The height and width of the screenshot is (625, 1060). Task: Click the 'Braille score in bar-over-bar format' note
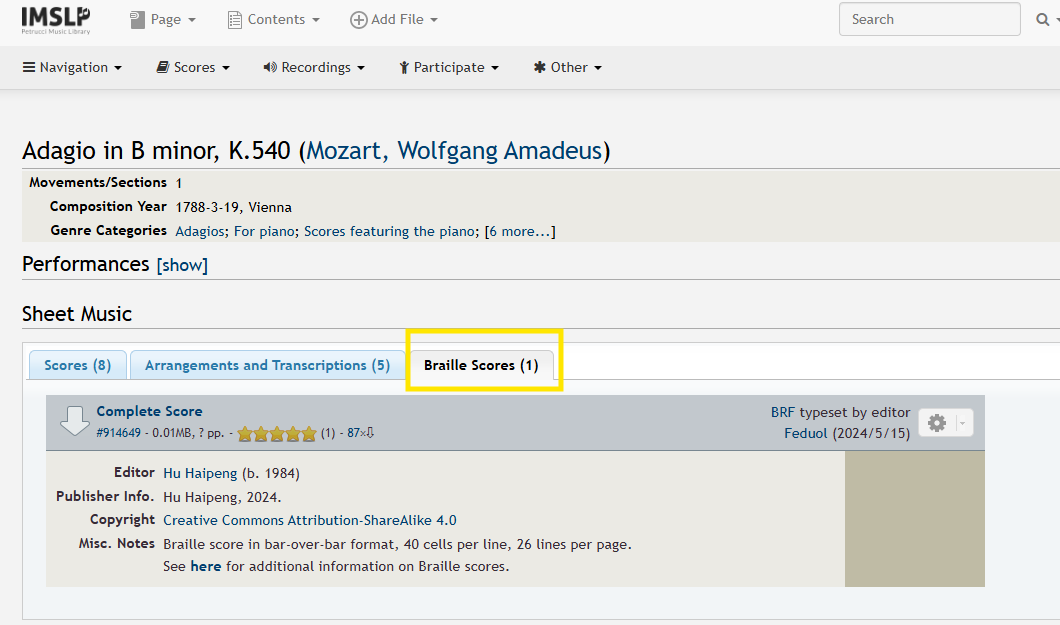point(397,544)
